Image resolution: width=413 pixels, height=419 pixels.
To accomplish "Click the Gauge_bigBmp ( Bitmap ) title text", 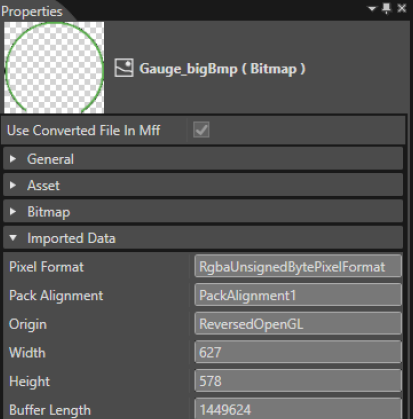I will point(222,69).
